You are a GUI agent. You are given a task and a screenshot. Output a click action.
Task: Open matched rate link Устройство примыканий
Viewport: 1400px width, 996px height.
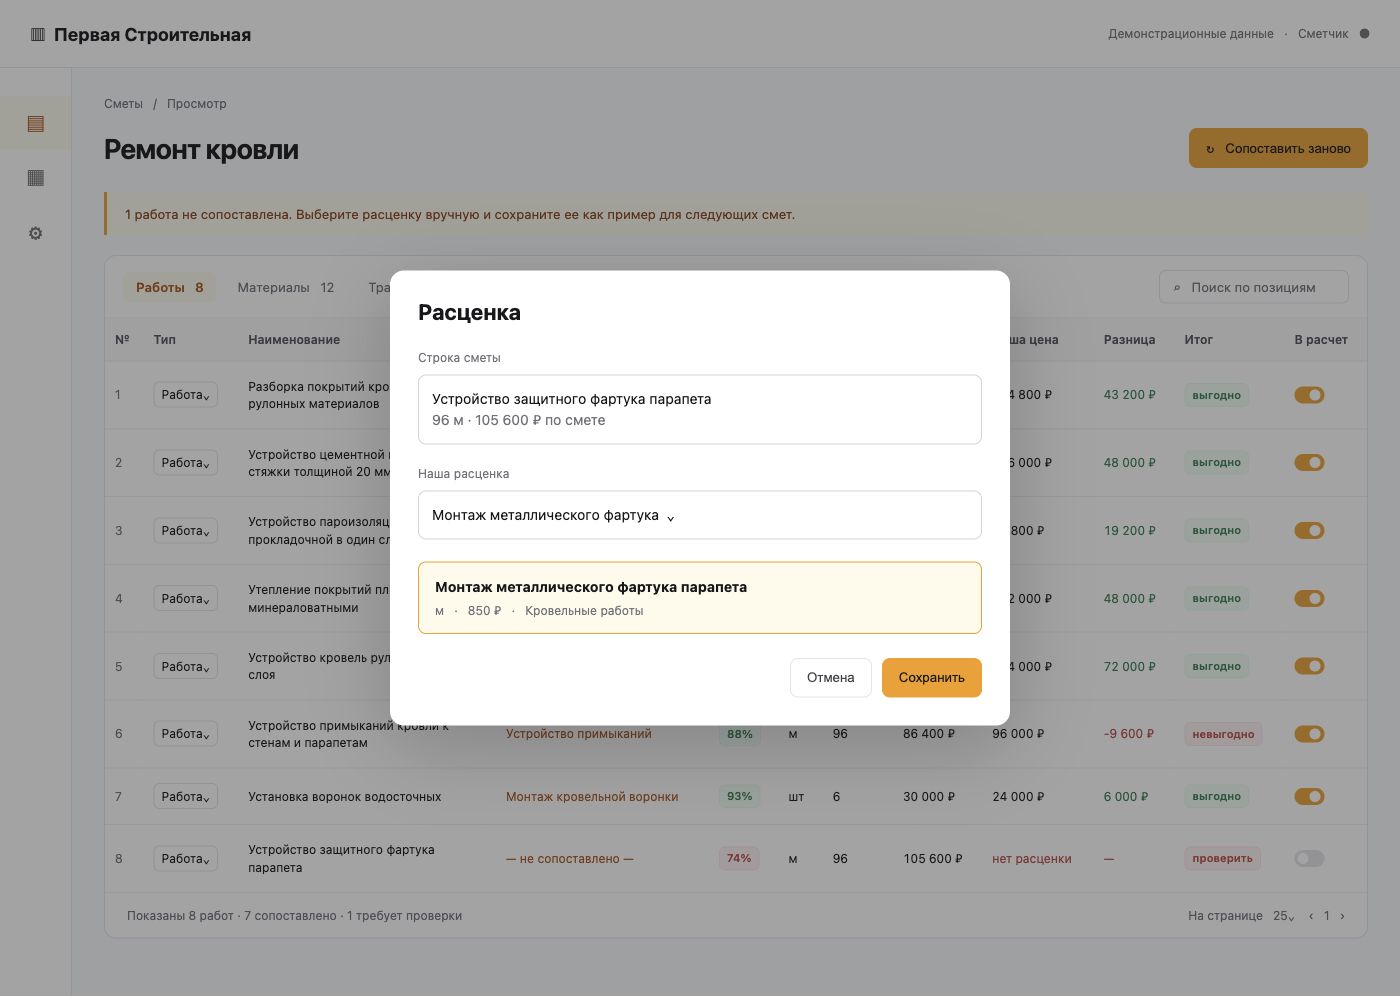tap(578, 734)
